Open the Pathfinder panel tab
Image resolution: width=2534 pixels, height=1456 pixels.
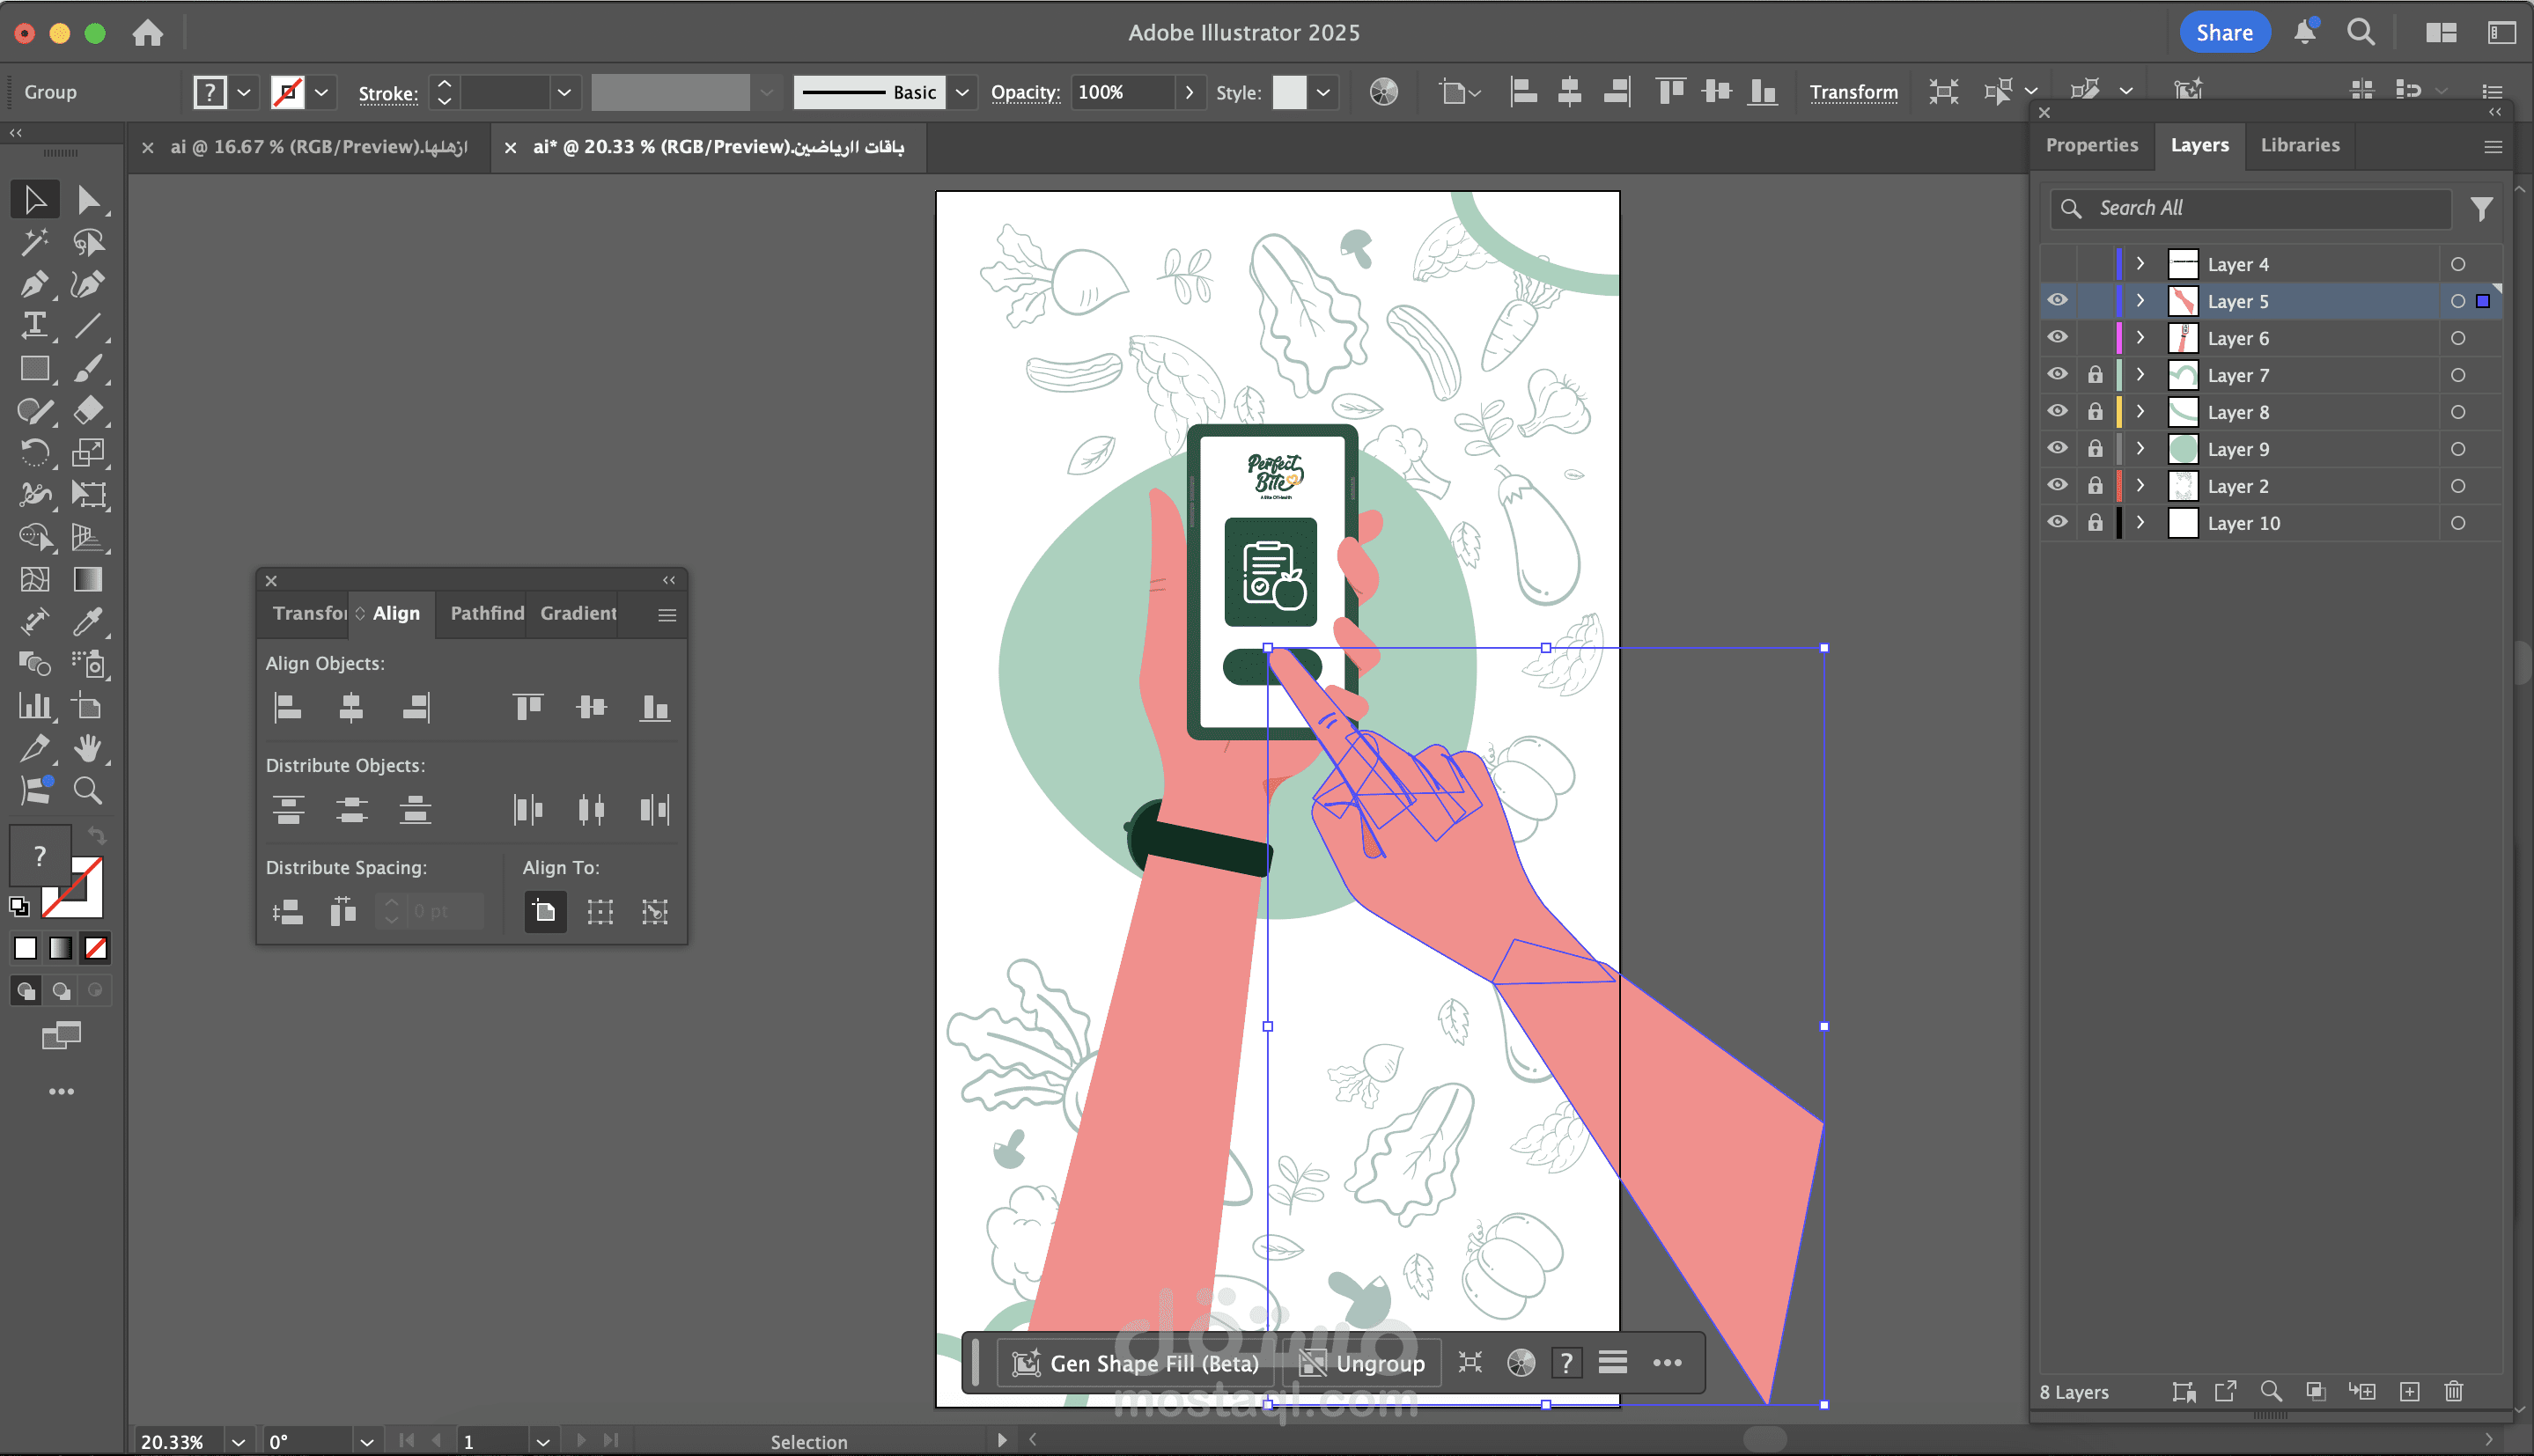(487, 613)
